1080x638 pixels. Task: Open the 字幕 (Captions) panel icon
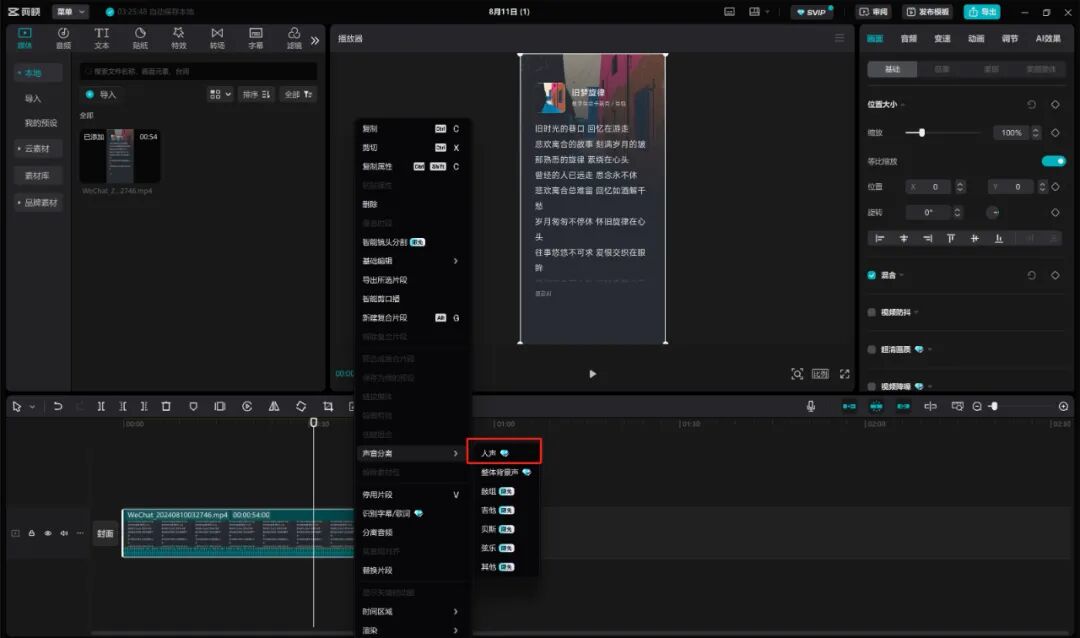coord(256,38)
